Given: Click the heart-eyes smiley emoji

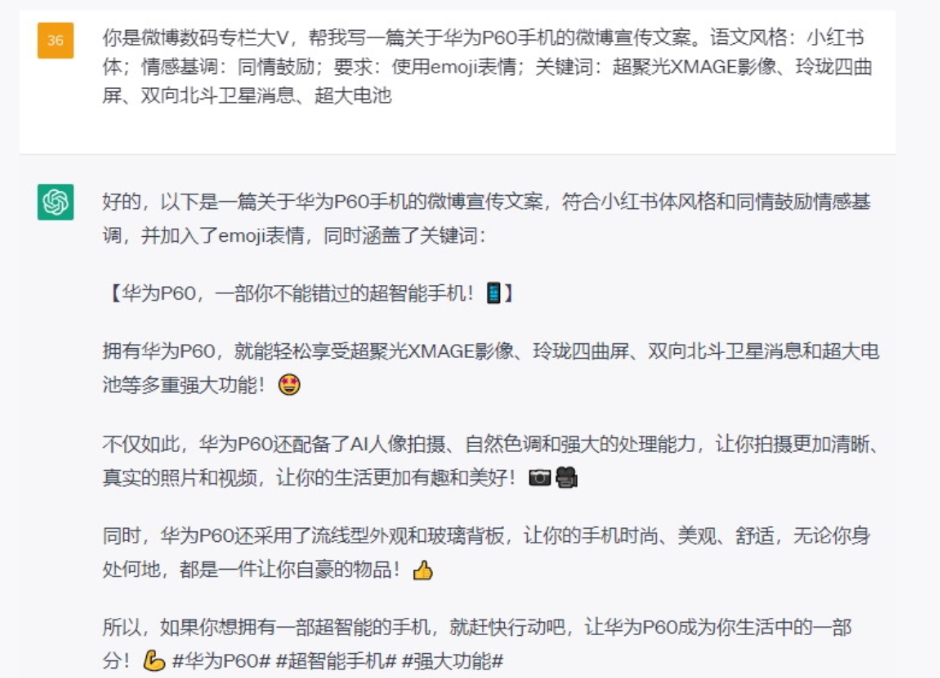Looking at the screenshot, I should pos(290,385).
